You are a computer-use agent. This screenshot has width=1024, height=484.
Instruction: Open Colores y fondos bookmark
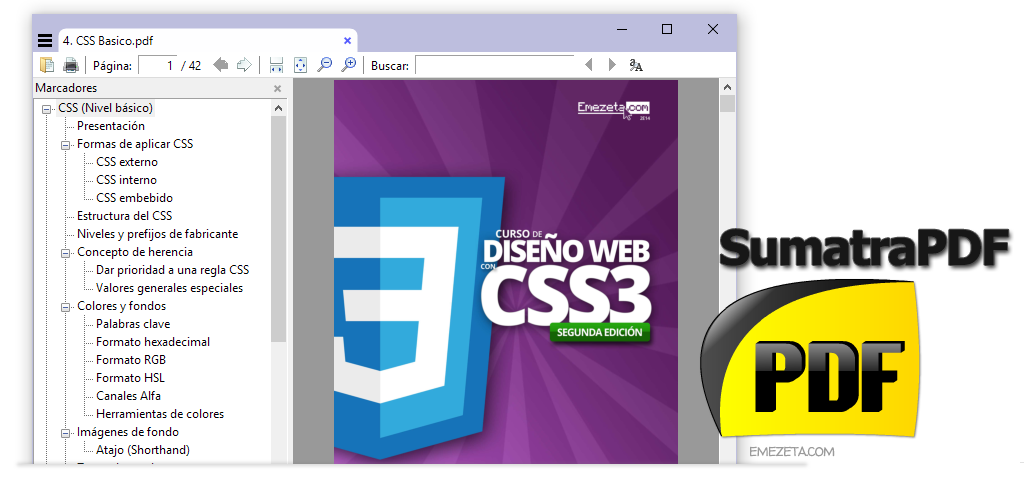point(121,306)
